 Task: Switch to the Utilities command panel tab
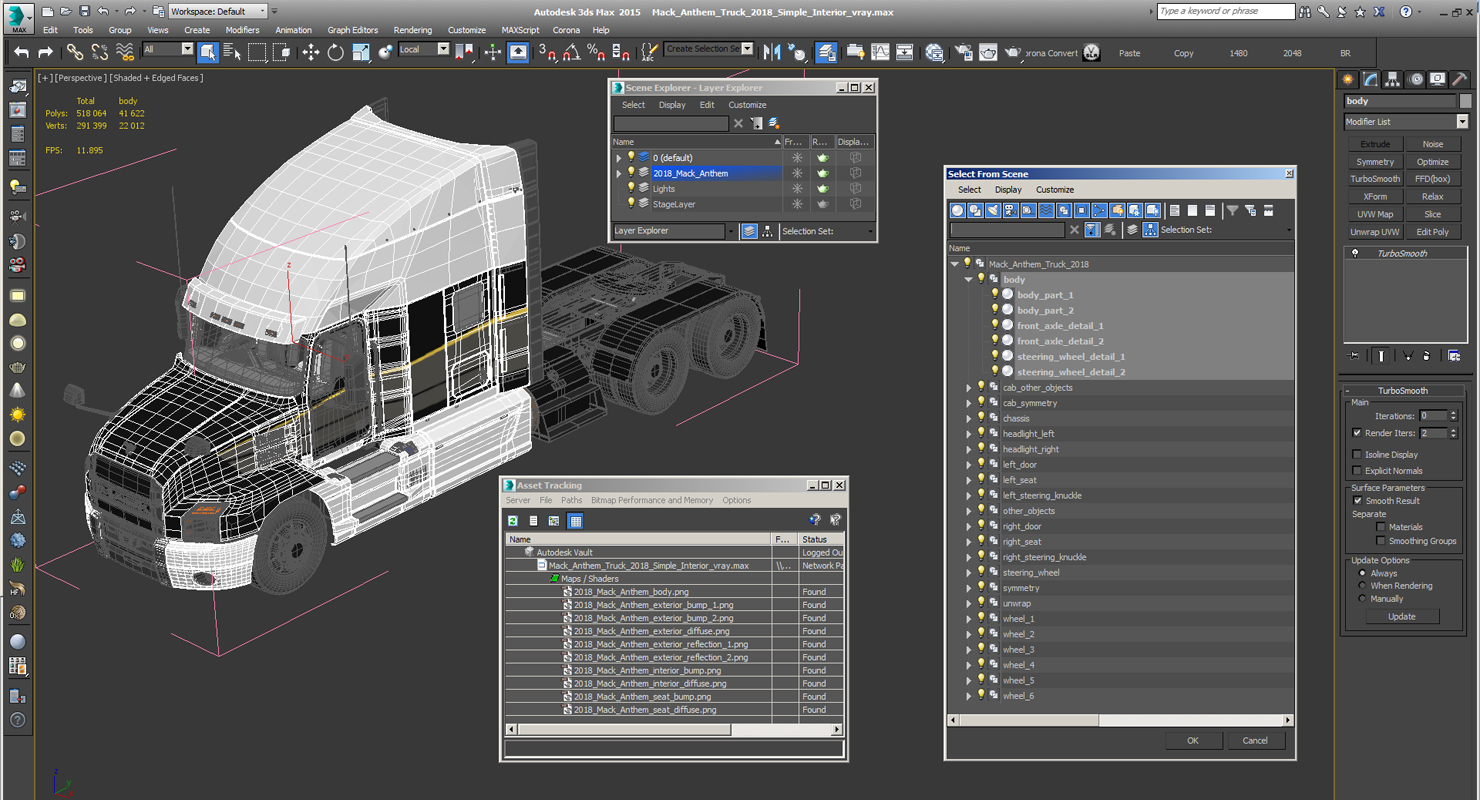point(1460,80)
